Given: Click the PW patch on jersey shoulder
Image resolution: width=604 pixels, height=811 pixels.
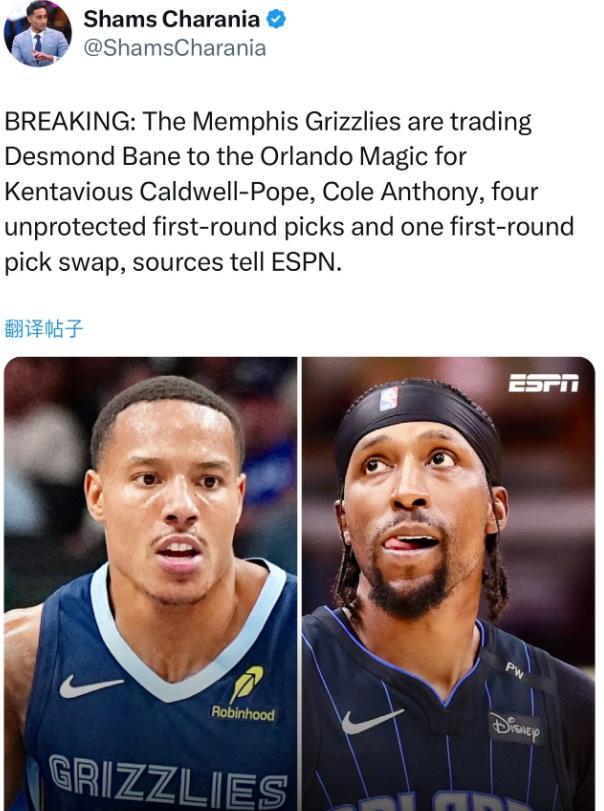Looking at the screenshot, I should [x=515, y=671].
